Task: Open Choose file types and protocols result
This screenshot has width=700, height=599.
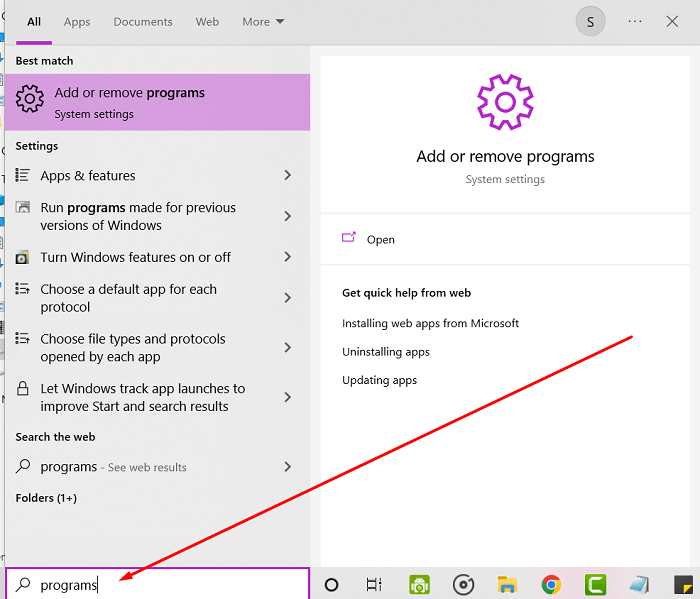Action: [x=158, y=348]
